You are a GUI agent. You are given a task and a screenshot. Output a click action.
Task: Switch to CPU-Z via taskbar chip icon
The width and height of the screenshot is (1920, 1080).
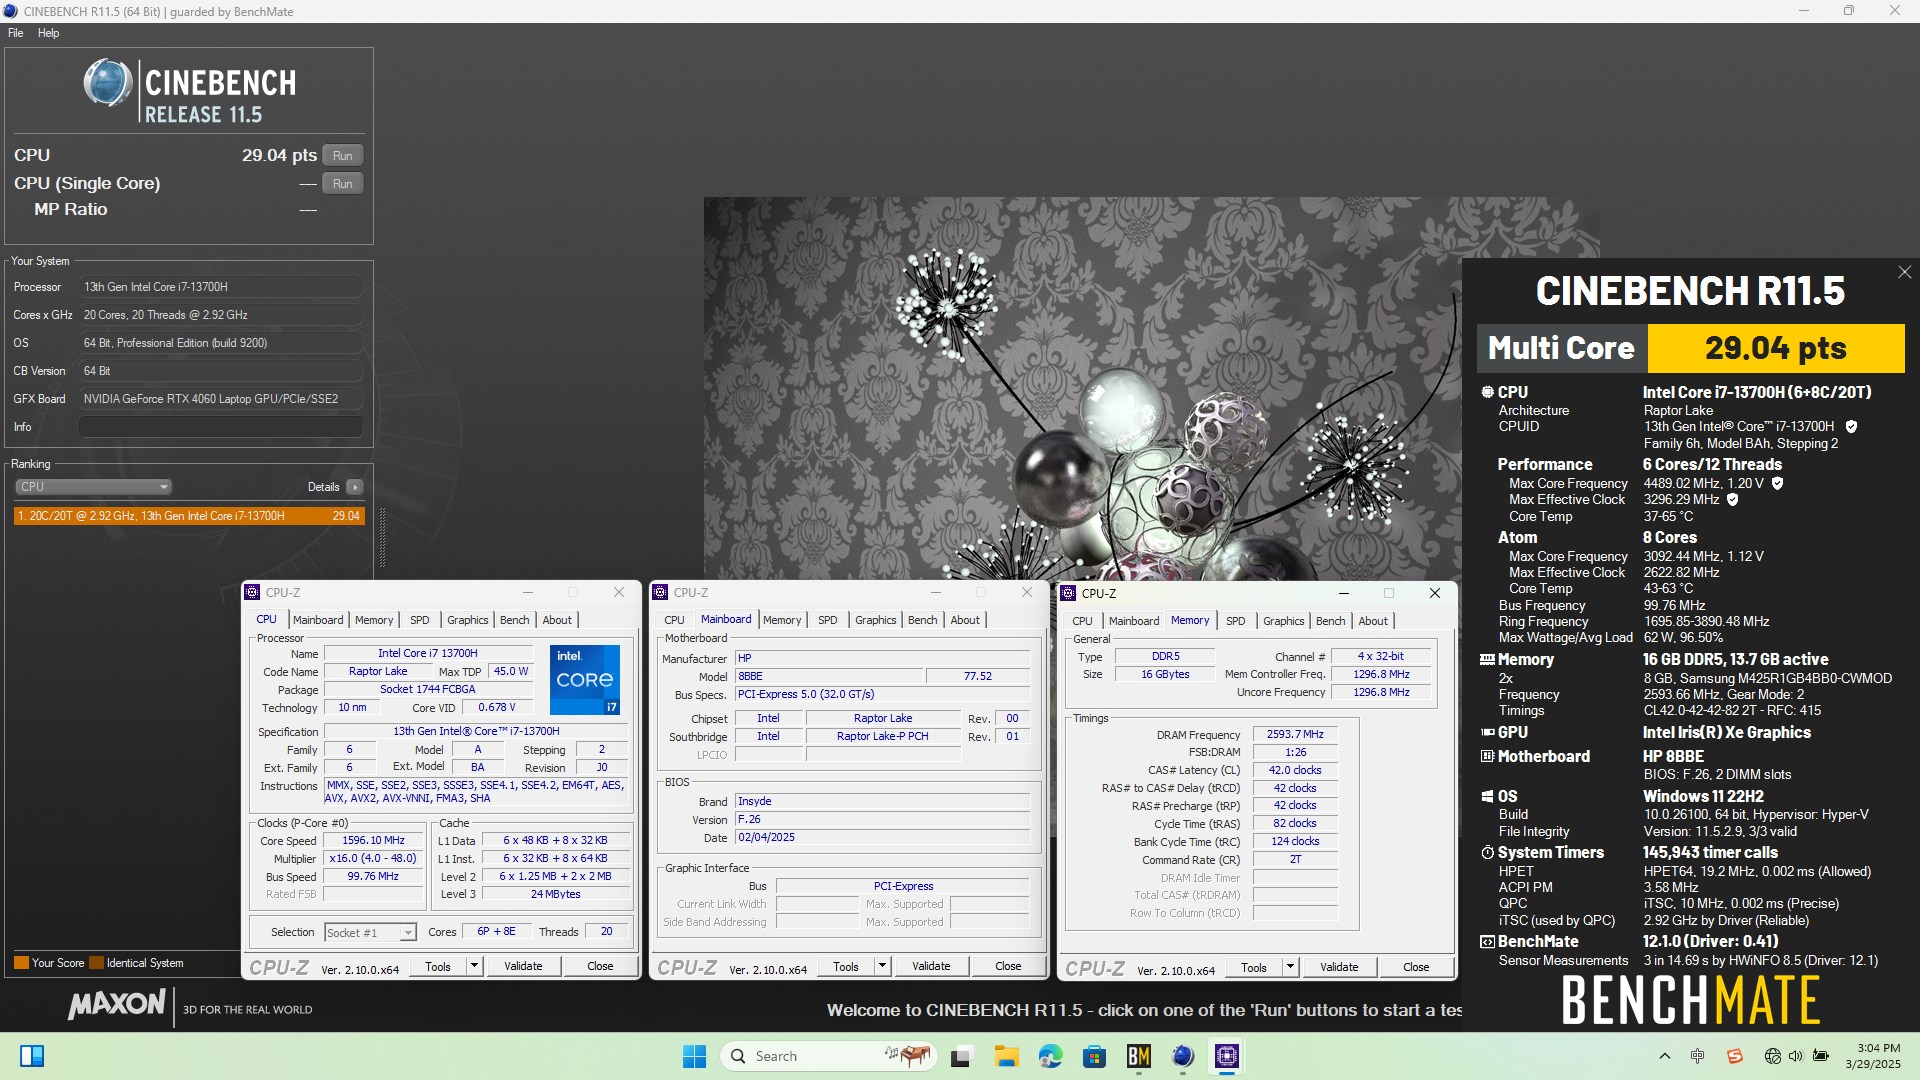tap(1227, 1056)
